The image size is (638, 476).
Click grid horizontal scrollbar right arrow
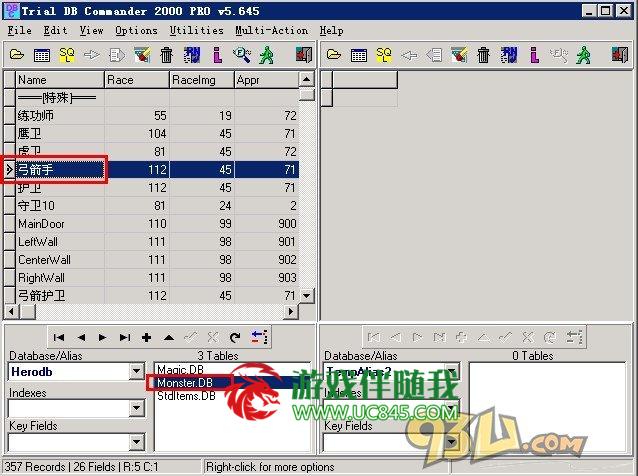point(291,312)
